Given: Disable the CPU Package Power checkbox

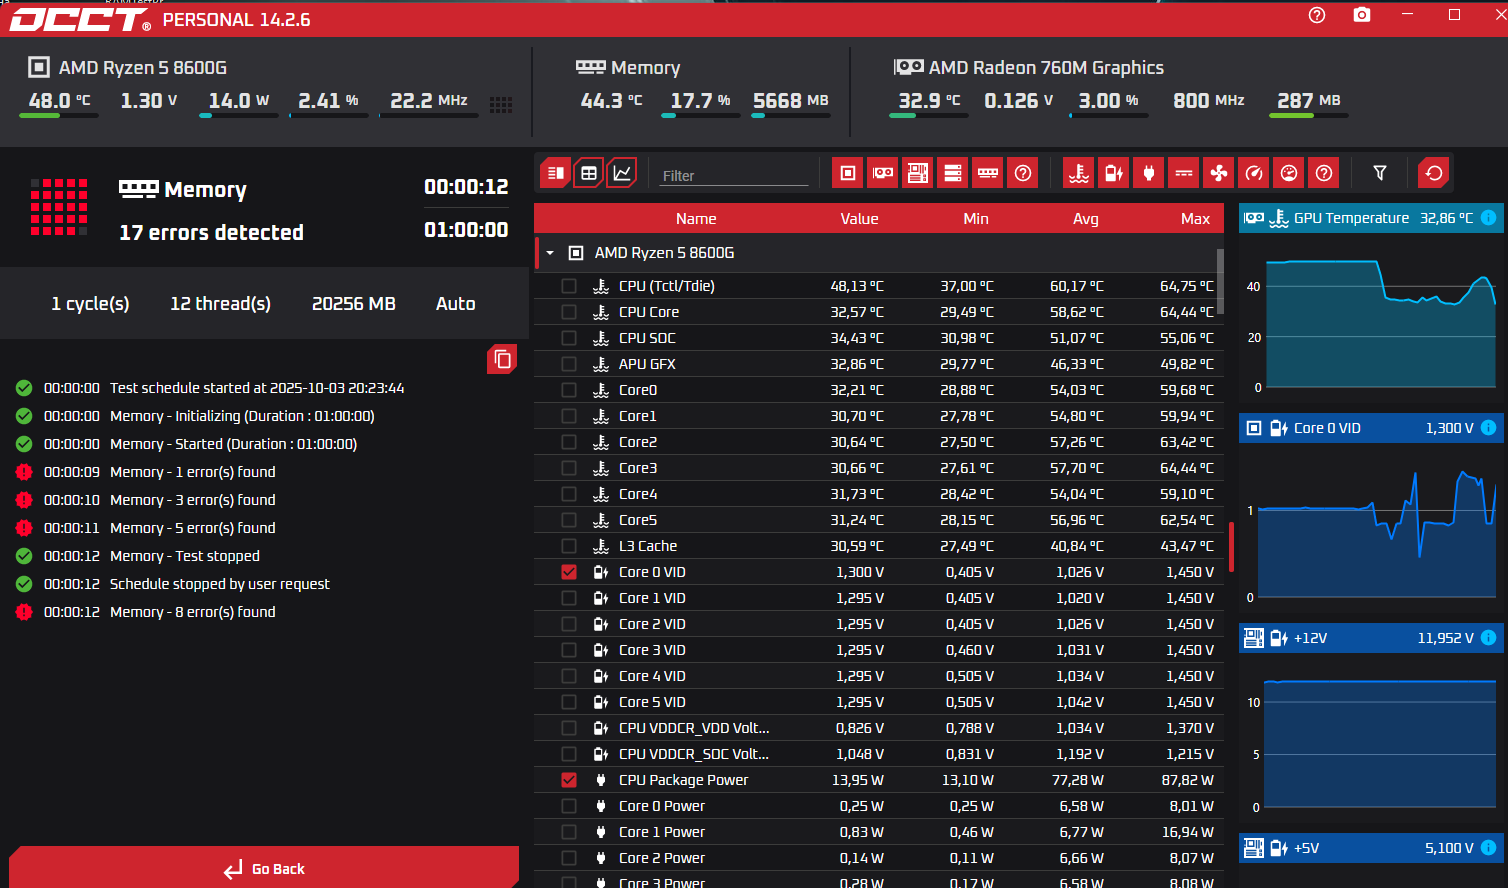Looking at the screenshot, I should coord(569,780).
